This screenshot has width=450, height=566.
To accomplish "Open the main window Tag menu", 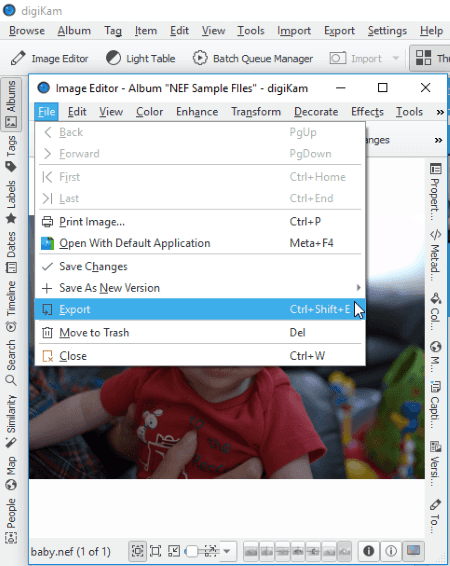I will 113,31.
